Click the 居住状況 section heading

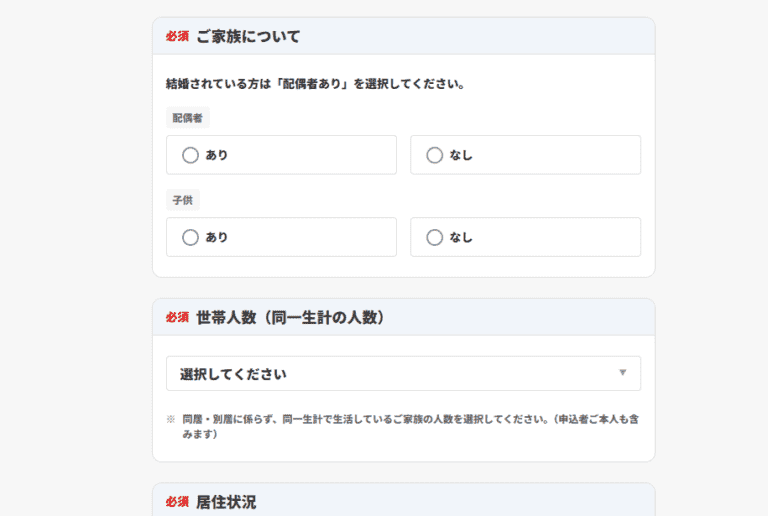(x=226, y=502)
